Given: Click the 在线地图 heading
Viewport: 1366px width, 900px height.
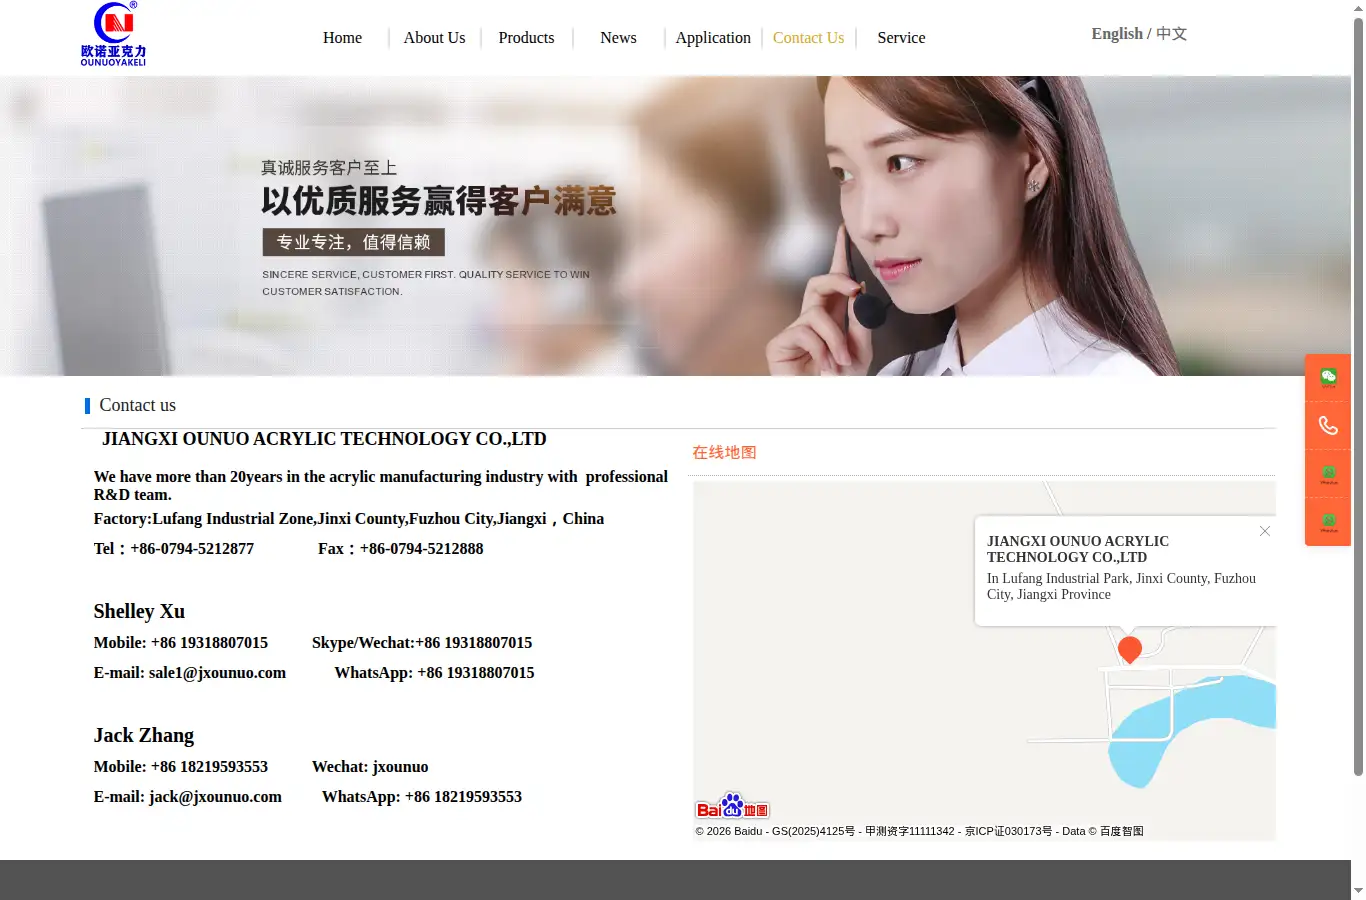Looking at the screenshot, I should pyautogui.click(x=724, y=452).
